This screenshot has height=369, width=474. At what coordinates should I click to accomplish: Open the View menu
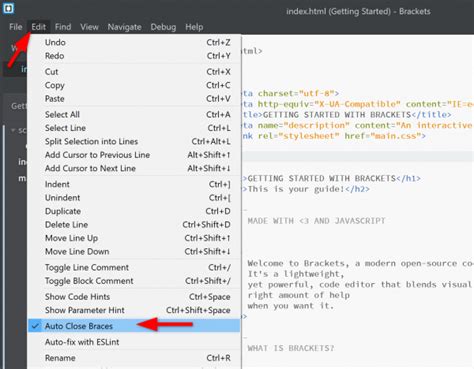(x=89, y=27)
